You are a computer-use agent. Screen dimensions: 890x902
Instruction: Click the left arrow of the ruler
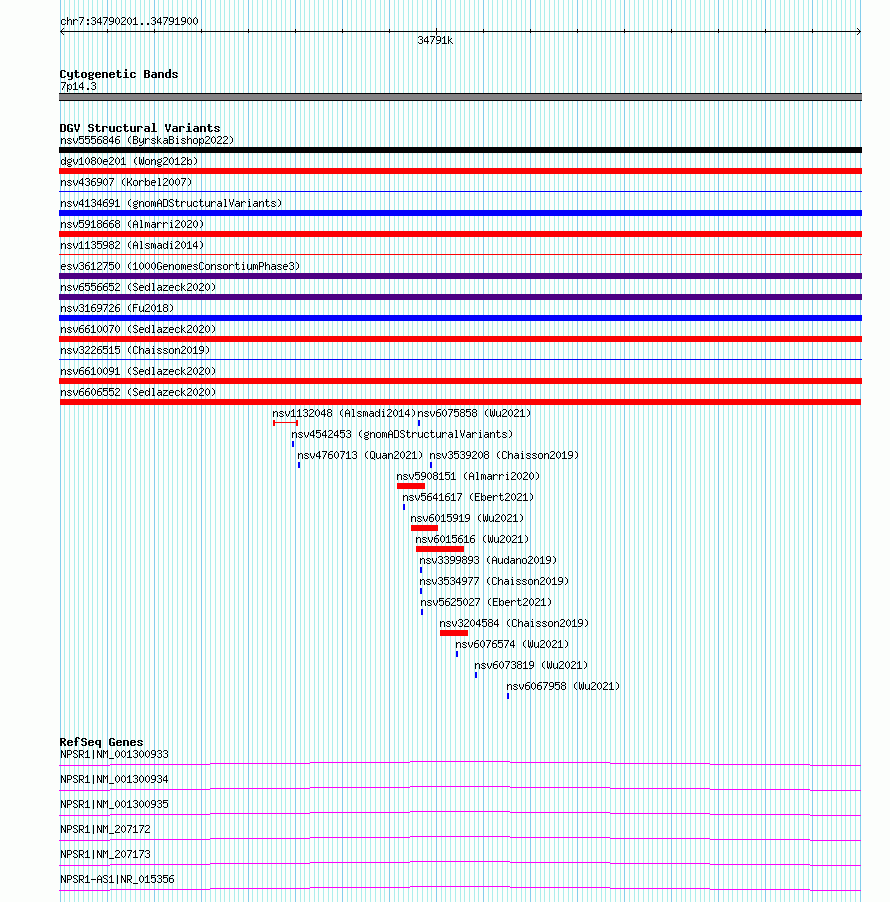[x=62, y=32]
